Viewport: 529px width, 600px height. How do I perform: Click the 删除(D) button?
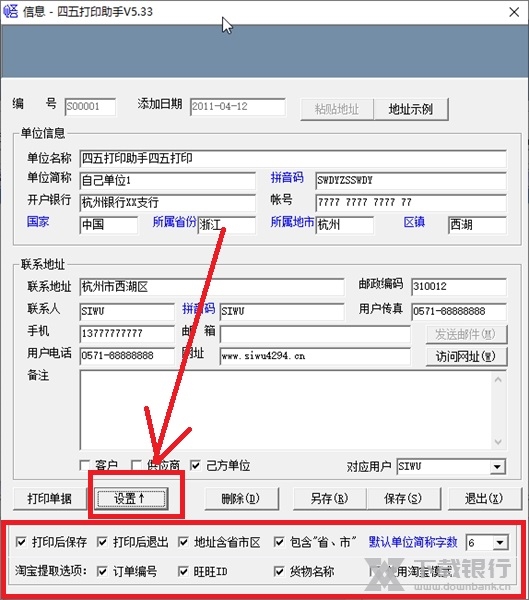point(242,499)
